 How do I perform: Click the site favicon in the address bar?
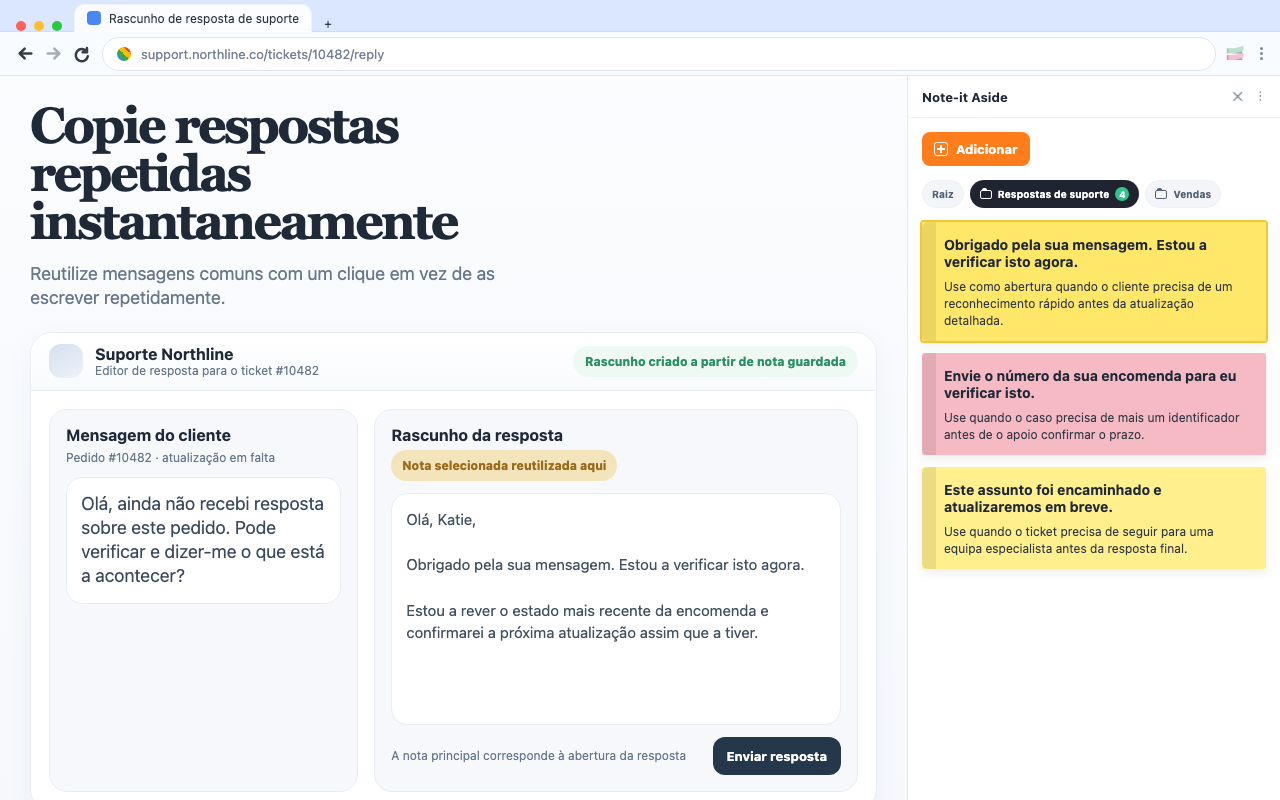point(122,54)
